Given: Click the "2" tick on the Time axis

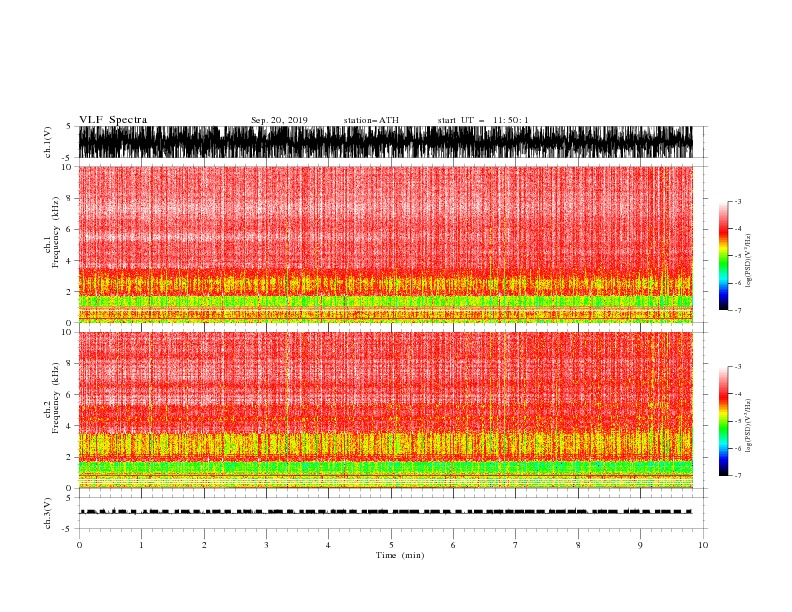Looking at the screenshot, I should click(x=204, y=545).
